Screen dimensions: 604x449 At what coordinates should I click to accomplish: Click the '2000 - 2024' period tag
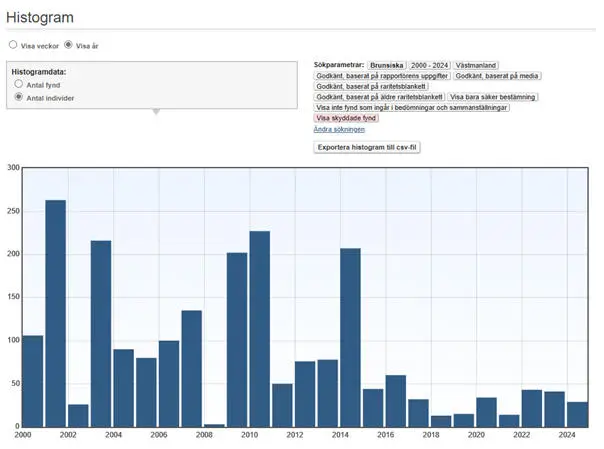pyautogui.click(x=430, y=65)
